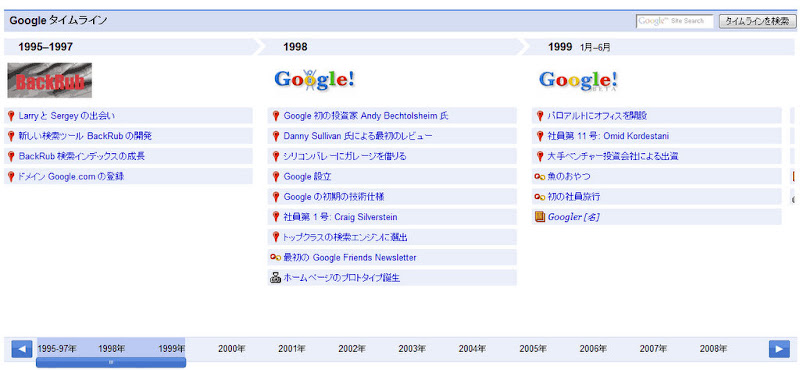This screenshot has width=800, height=370.
Task: Click the タイムラインを検索 button
Action: click(x=757, y=21)
